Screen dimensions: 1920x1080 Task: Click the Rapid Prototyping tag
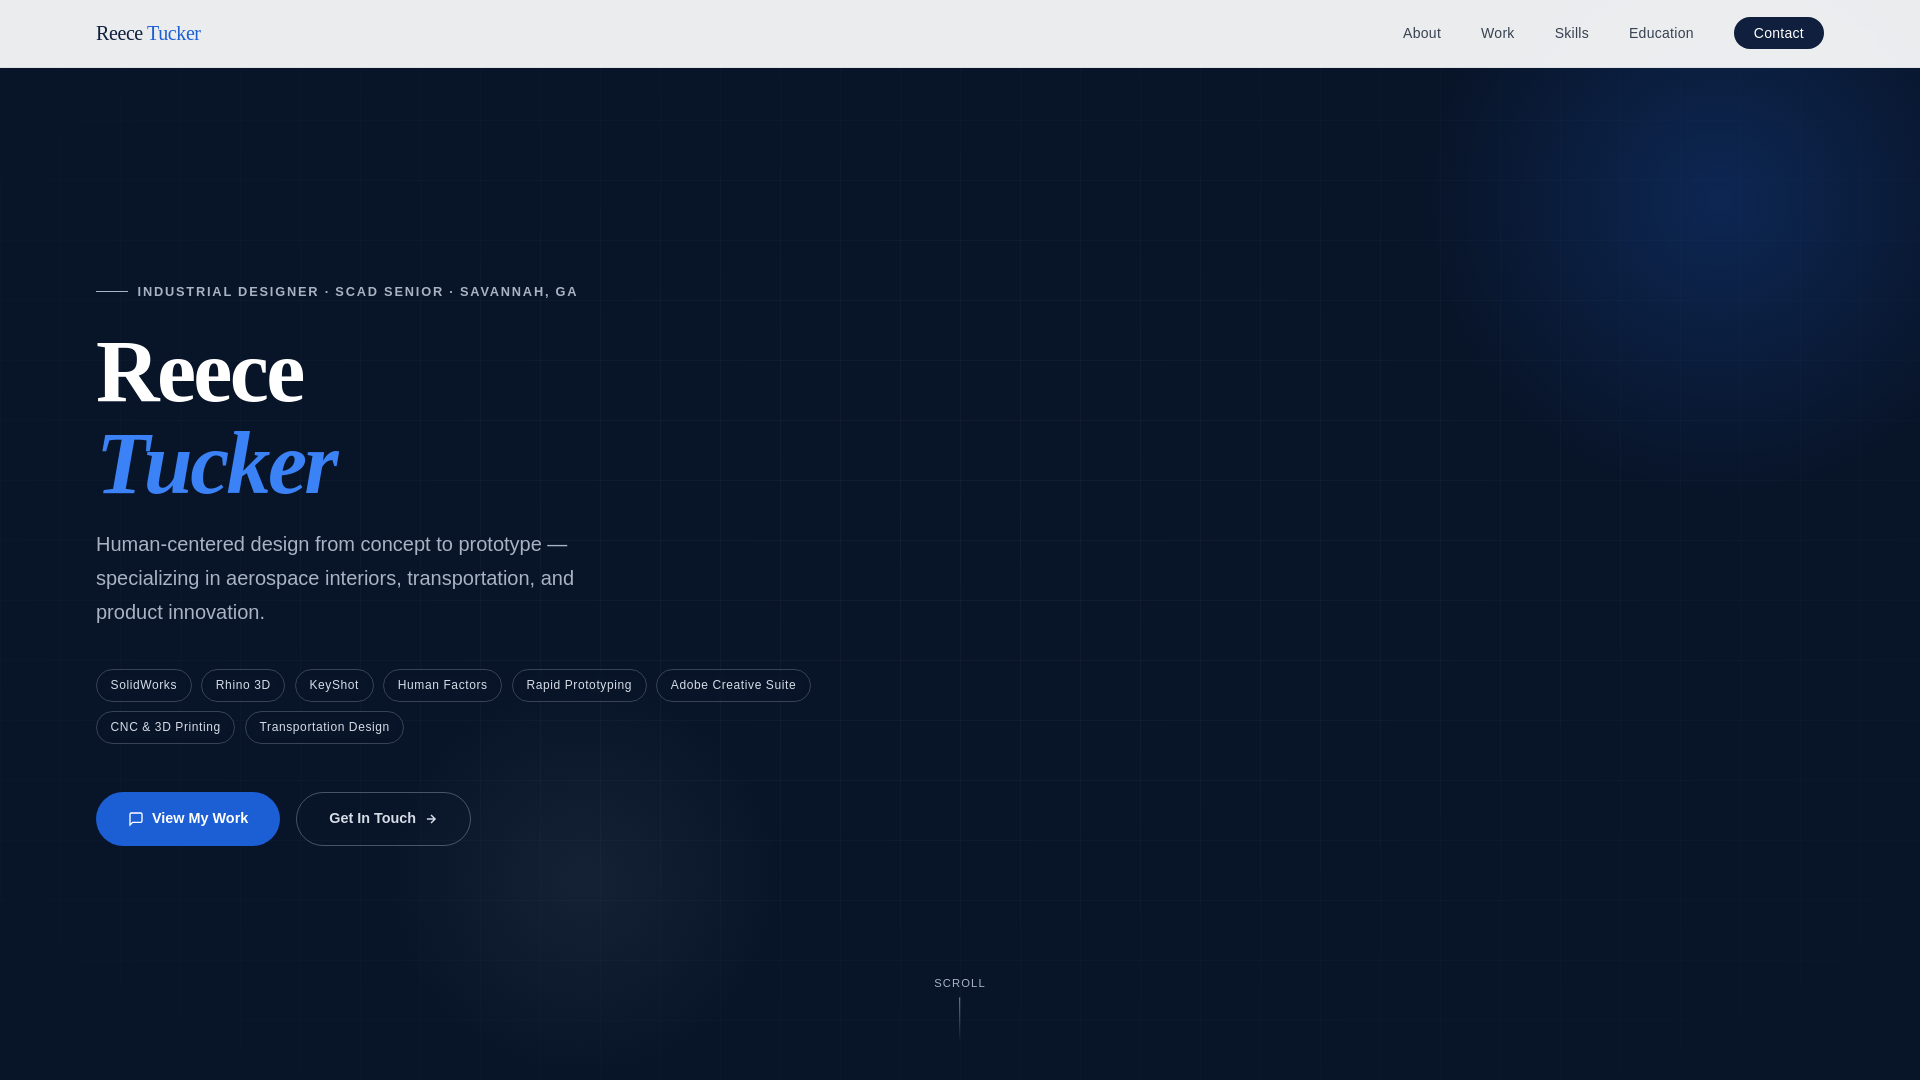[x=579, y=685]
